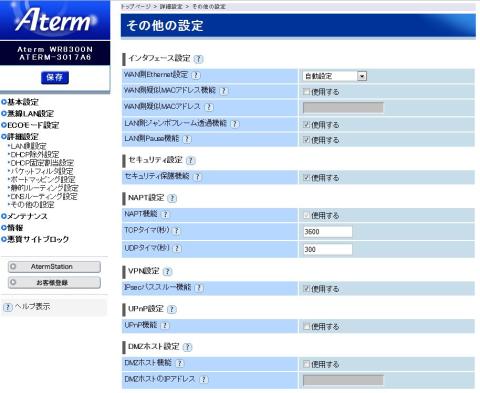
Task: Open パケットフィルタ設定 page
Action: 41,171
